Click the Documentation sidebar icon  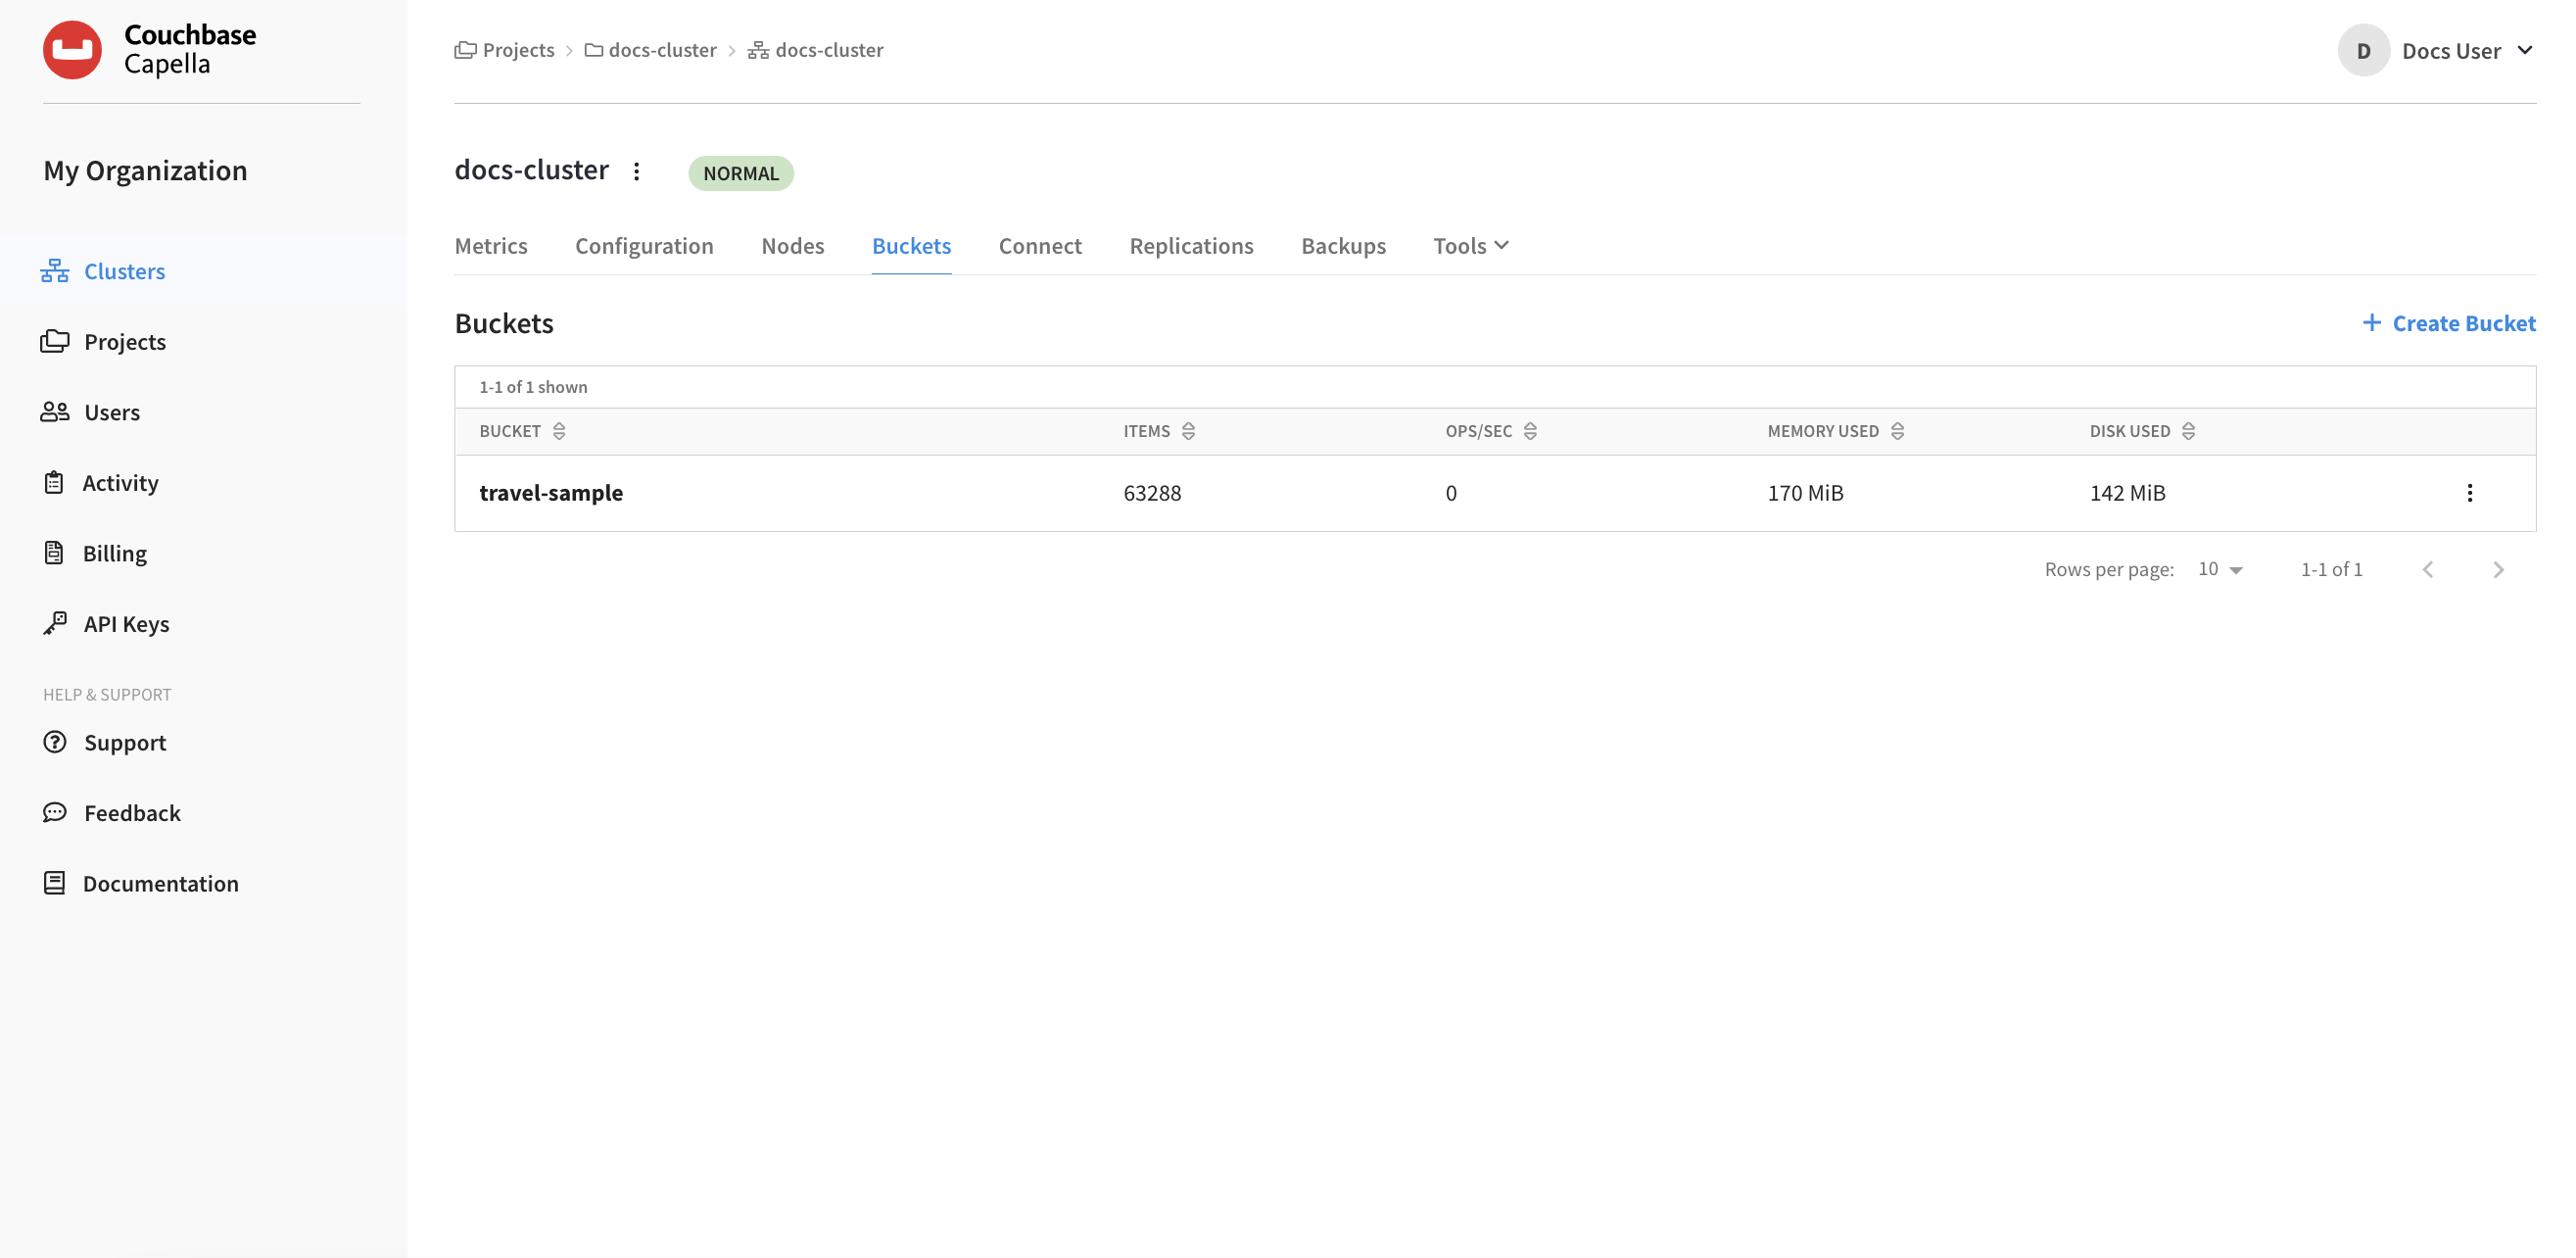[x=55, y=882]
